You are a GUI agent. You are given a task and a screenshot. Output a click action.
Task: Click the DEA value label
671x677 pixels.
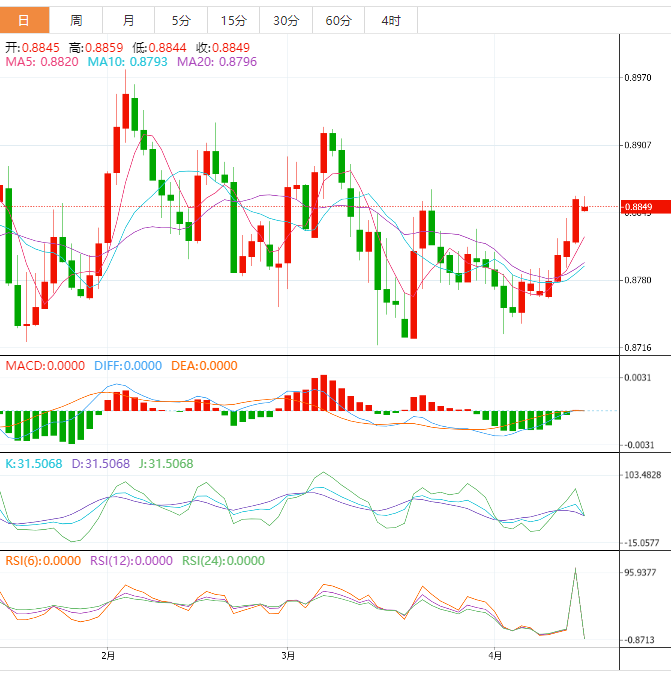[x=204, y=366]
